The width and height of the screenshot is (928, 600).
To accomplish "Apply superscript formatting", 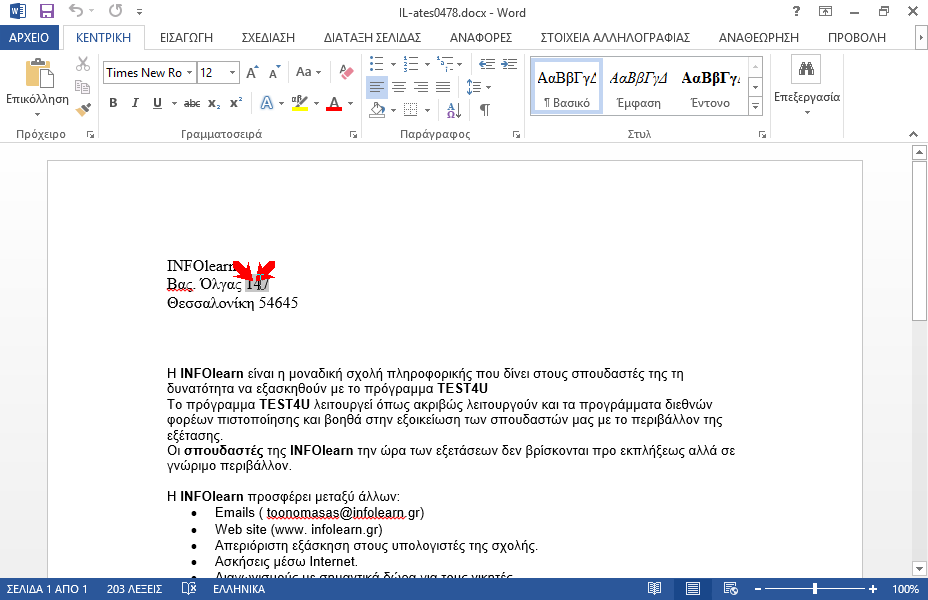I will 236,103.
